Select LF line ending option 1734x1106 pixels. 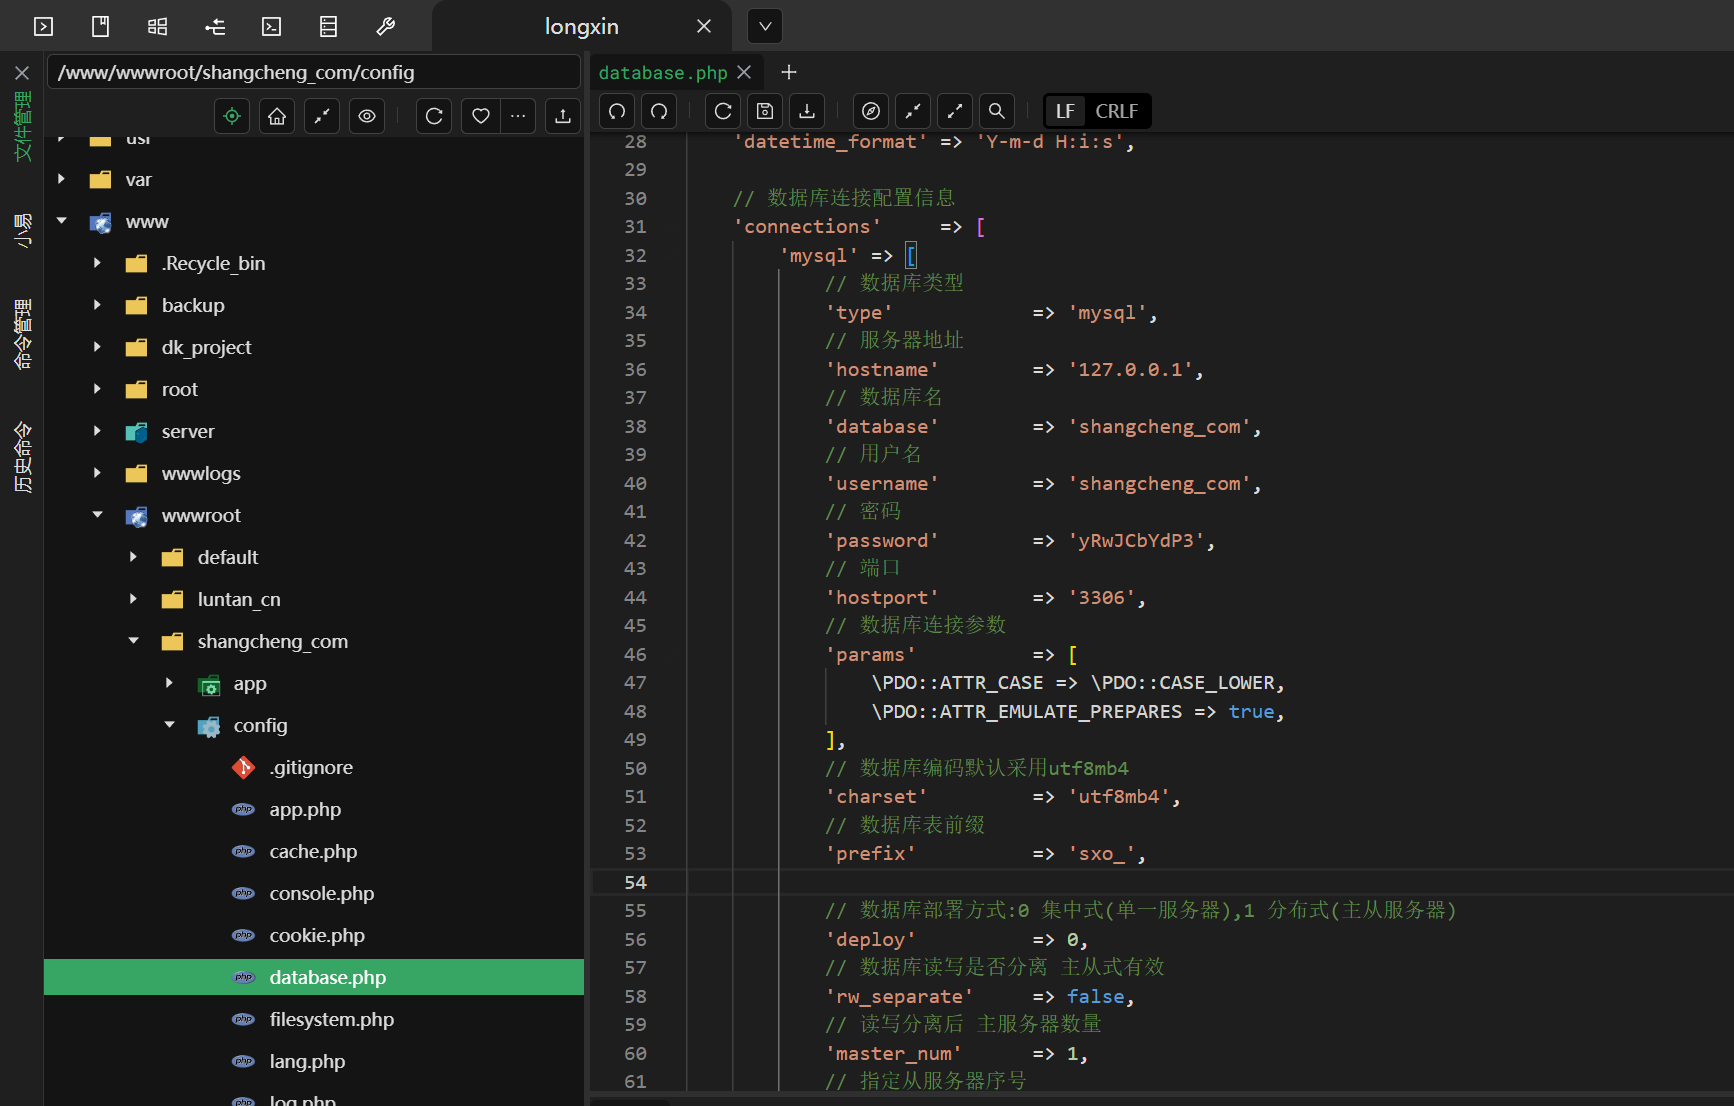pyautogui.click(x=1065, y=111)
